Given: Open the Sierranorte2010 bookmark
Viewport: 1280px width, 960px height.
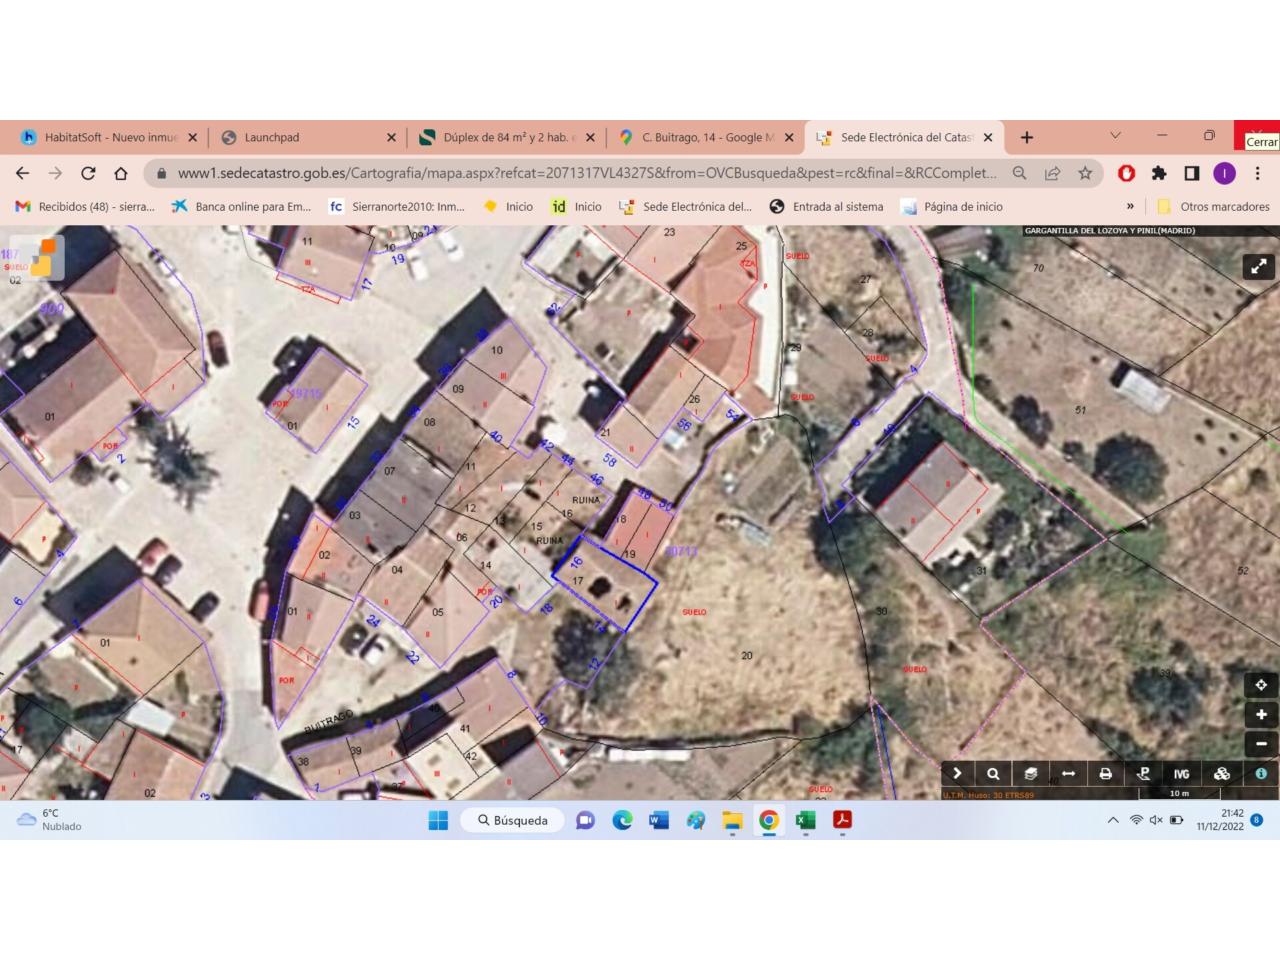Looking at the screenshot, I should tap(397, 206).
